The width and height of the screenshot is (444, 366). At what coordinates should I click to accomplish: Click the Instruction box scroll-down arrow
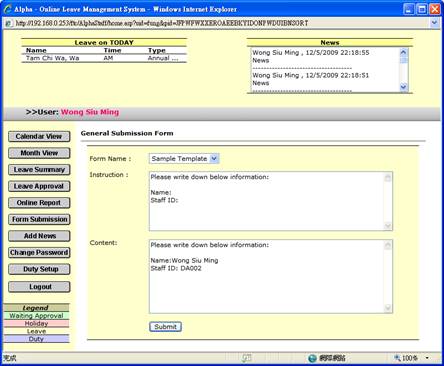coord(388,226)
